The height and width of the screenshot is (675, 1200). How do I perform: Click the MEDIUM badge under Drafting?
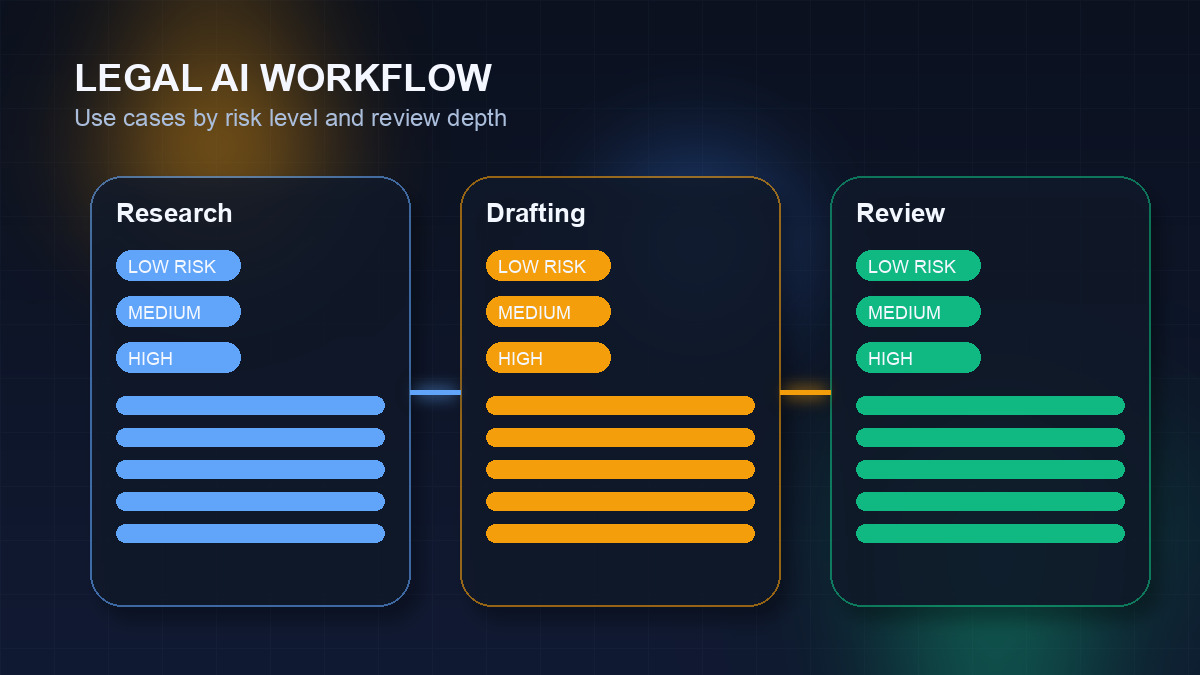(548, 311)
